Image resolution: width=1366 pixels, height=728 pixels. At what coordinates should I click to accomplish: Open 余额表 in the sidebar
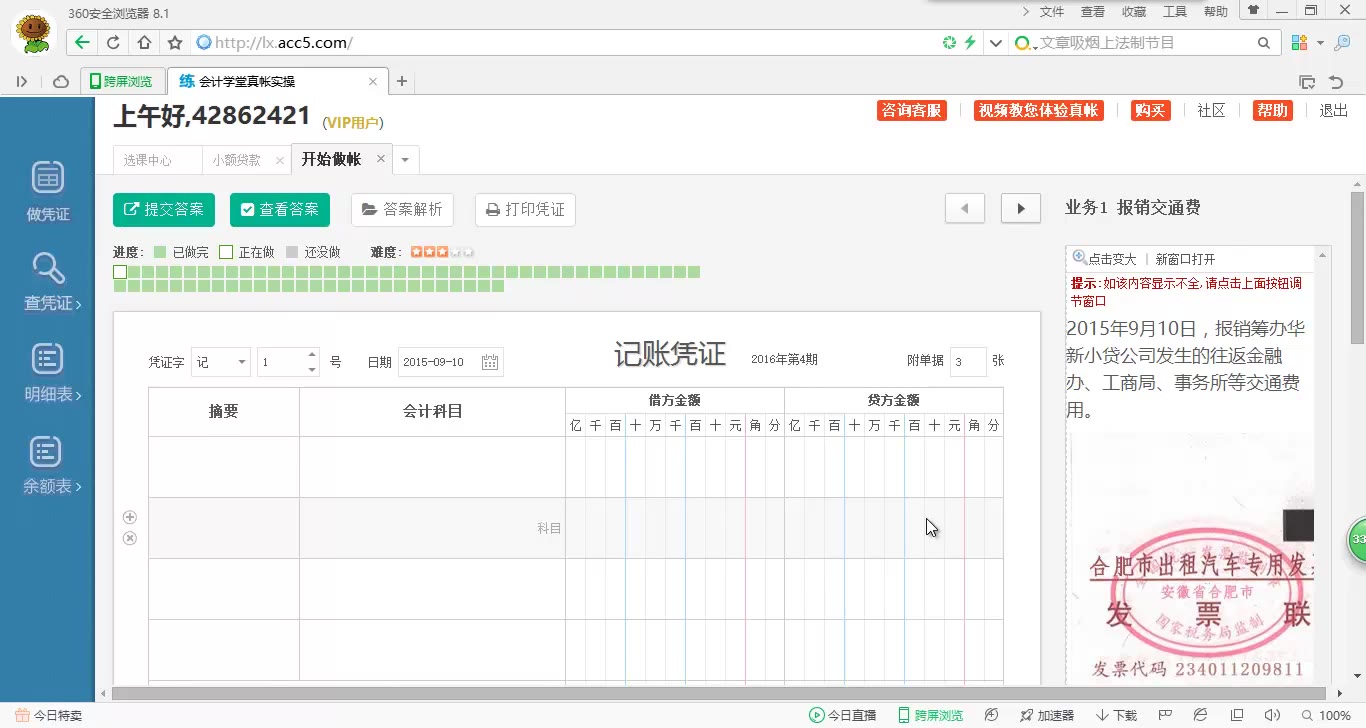[47, 462]
